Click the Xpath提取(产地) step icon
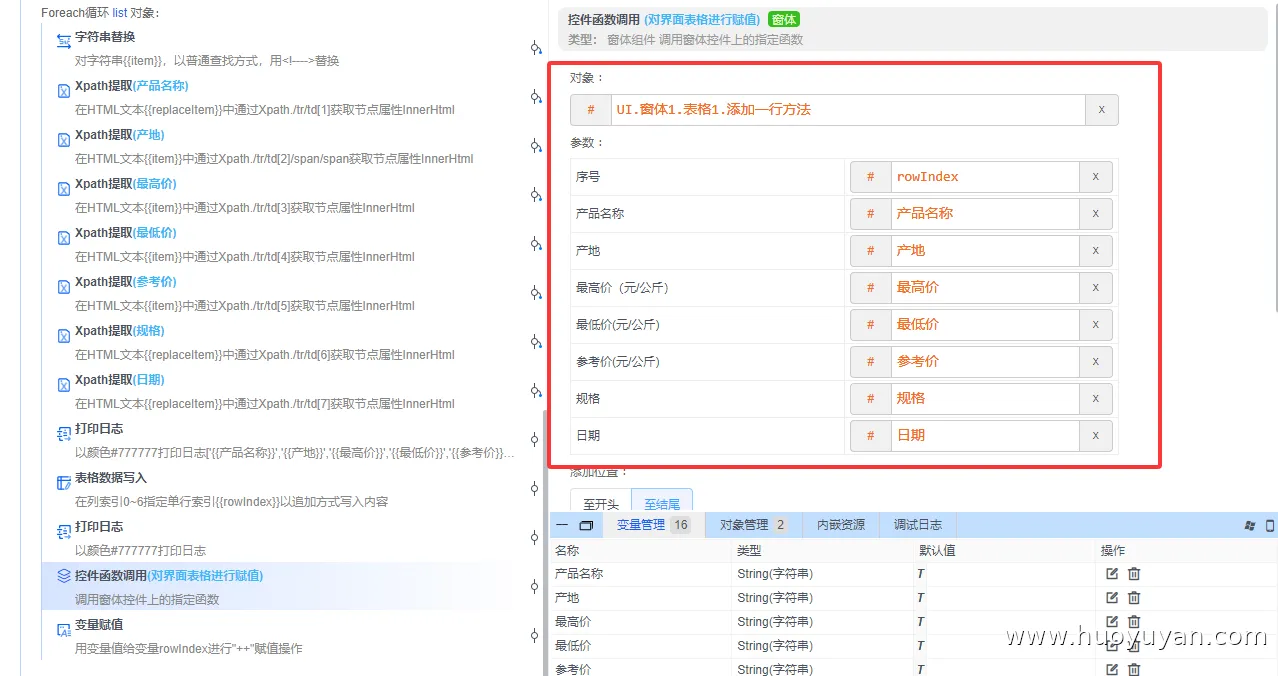1278x676 pixels. (x=64, y=139)
